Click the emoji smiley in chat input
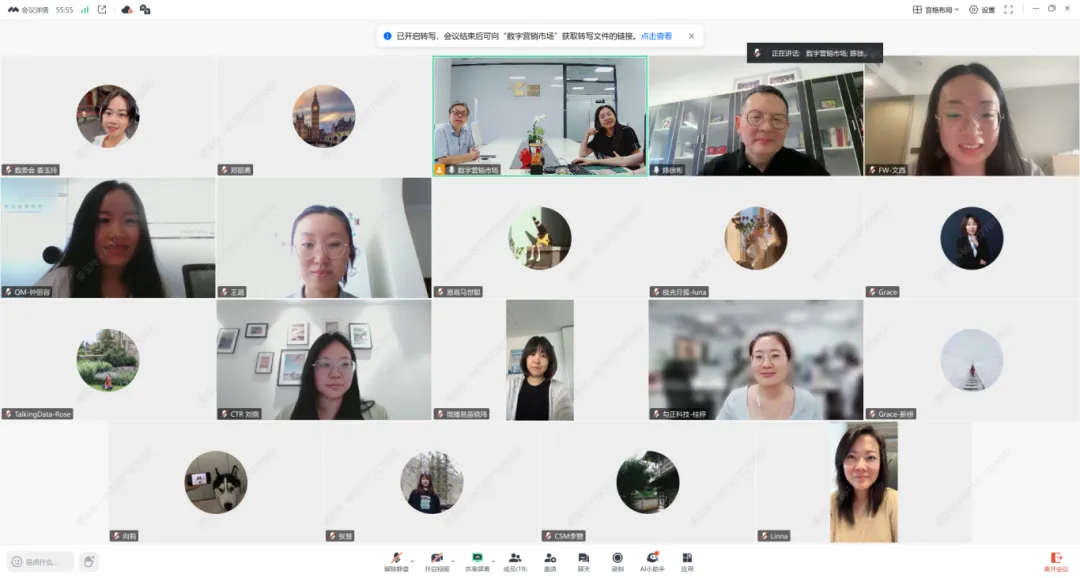1080x578 pixels. click(x=17, y=561)
